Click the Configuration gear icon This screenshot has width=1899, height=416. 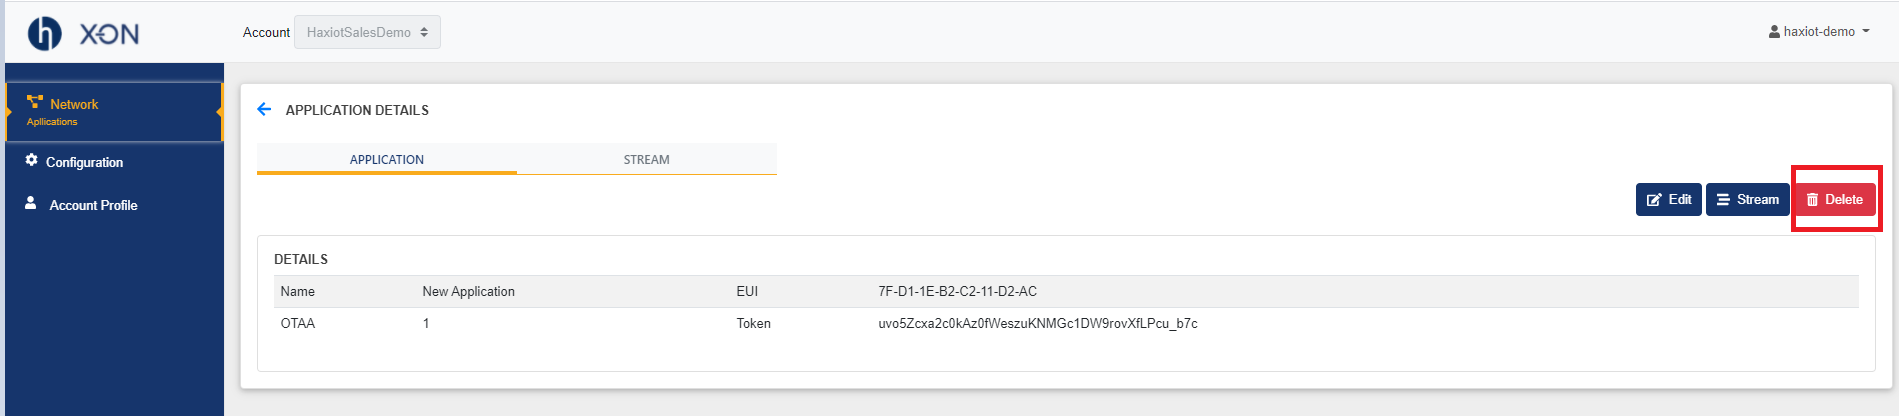pos(32,160)
